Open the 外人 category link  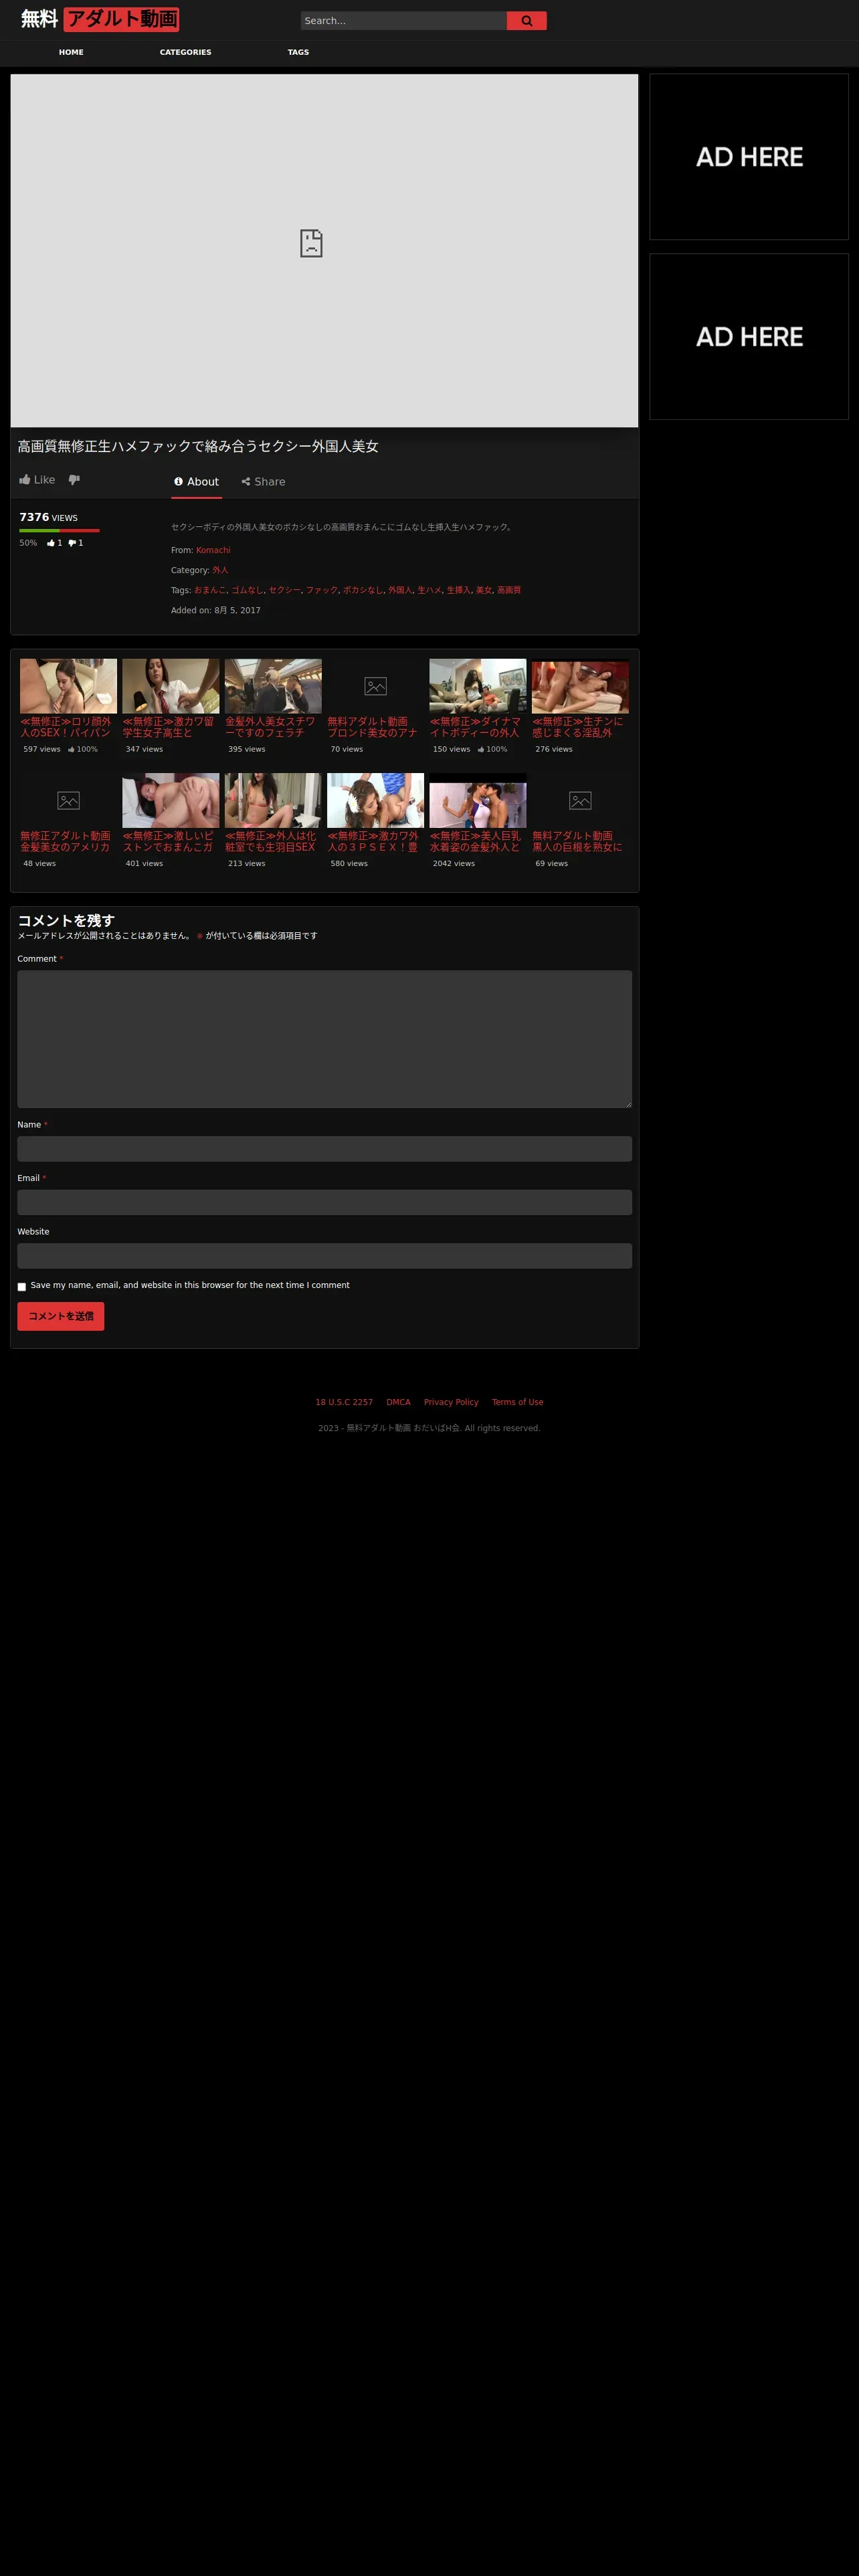pyautogui.click(x=220, y=570)
